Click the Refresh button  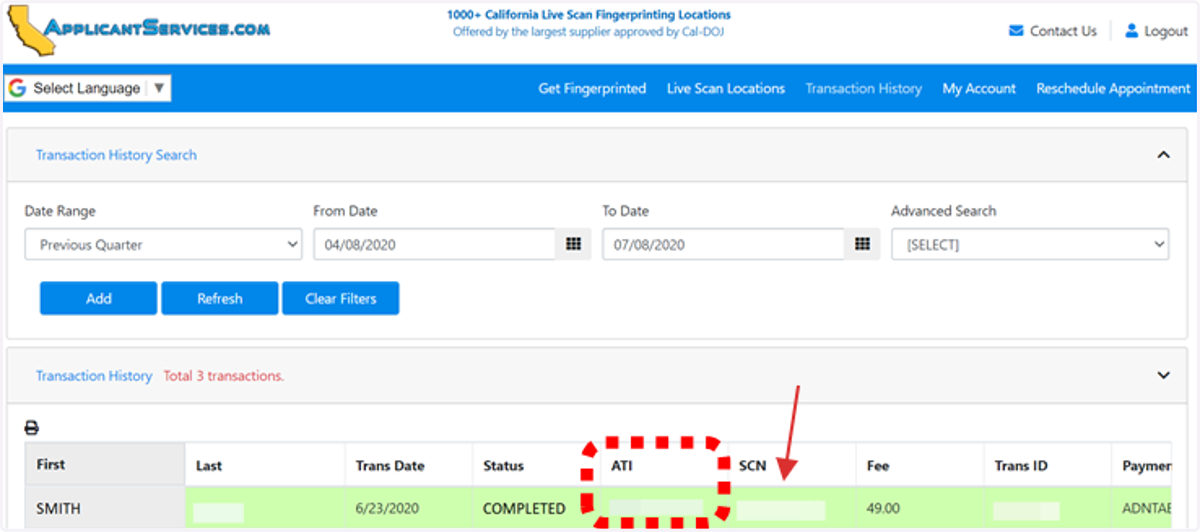219,298
